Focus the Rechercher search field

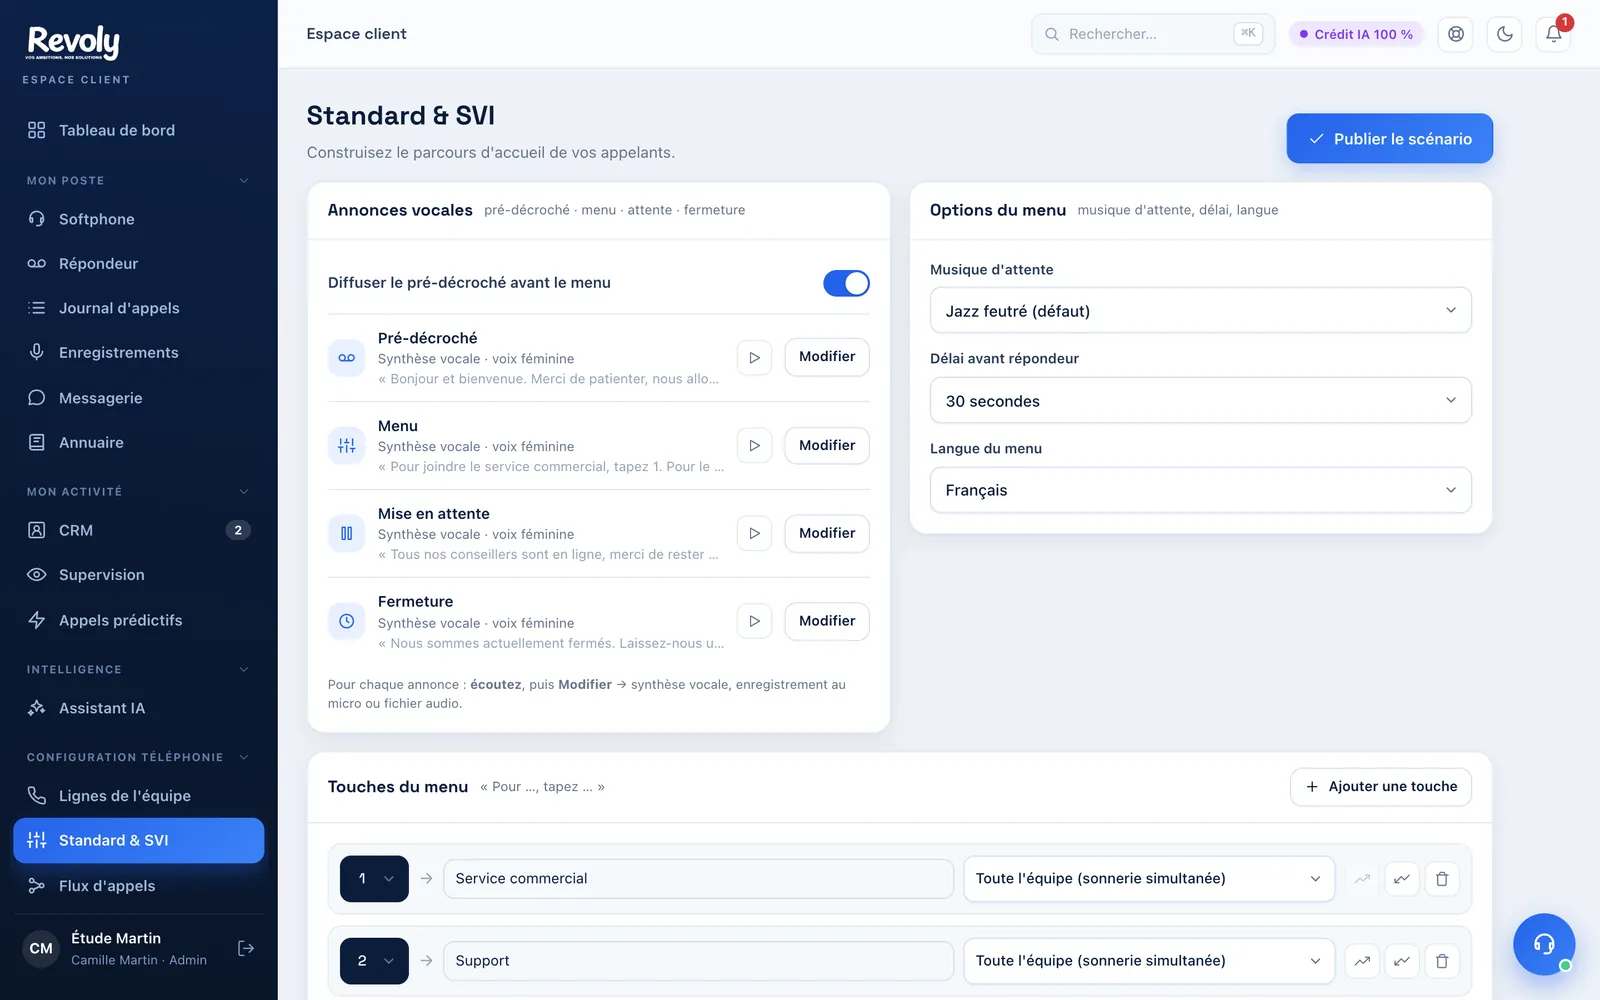pyautogui.click(x=1153, y=34)
